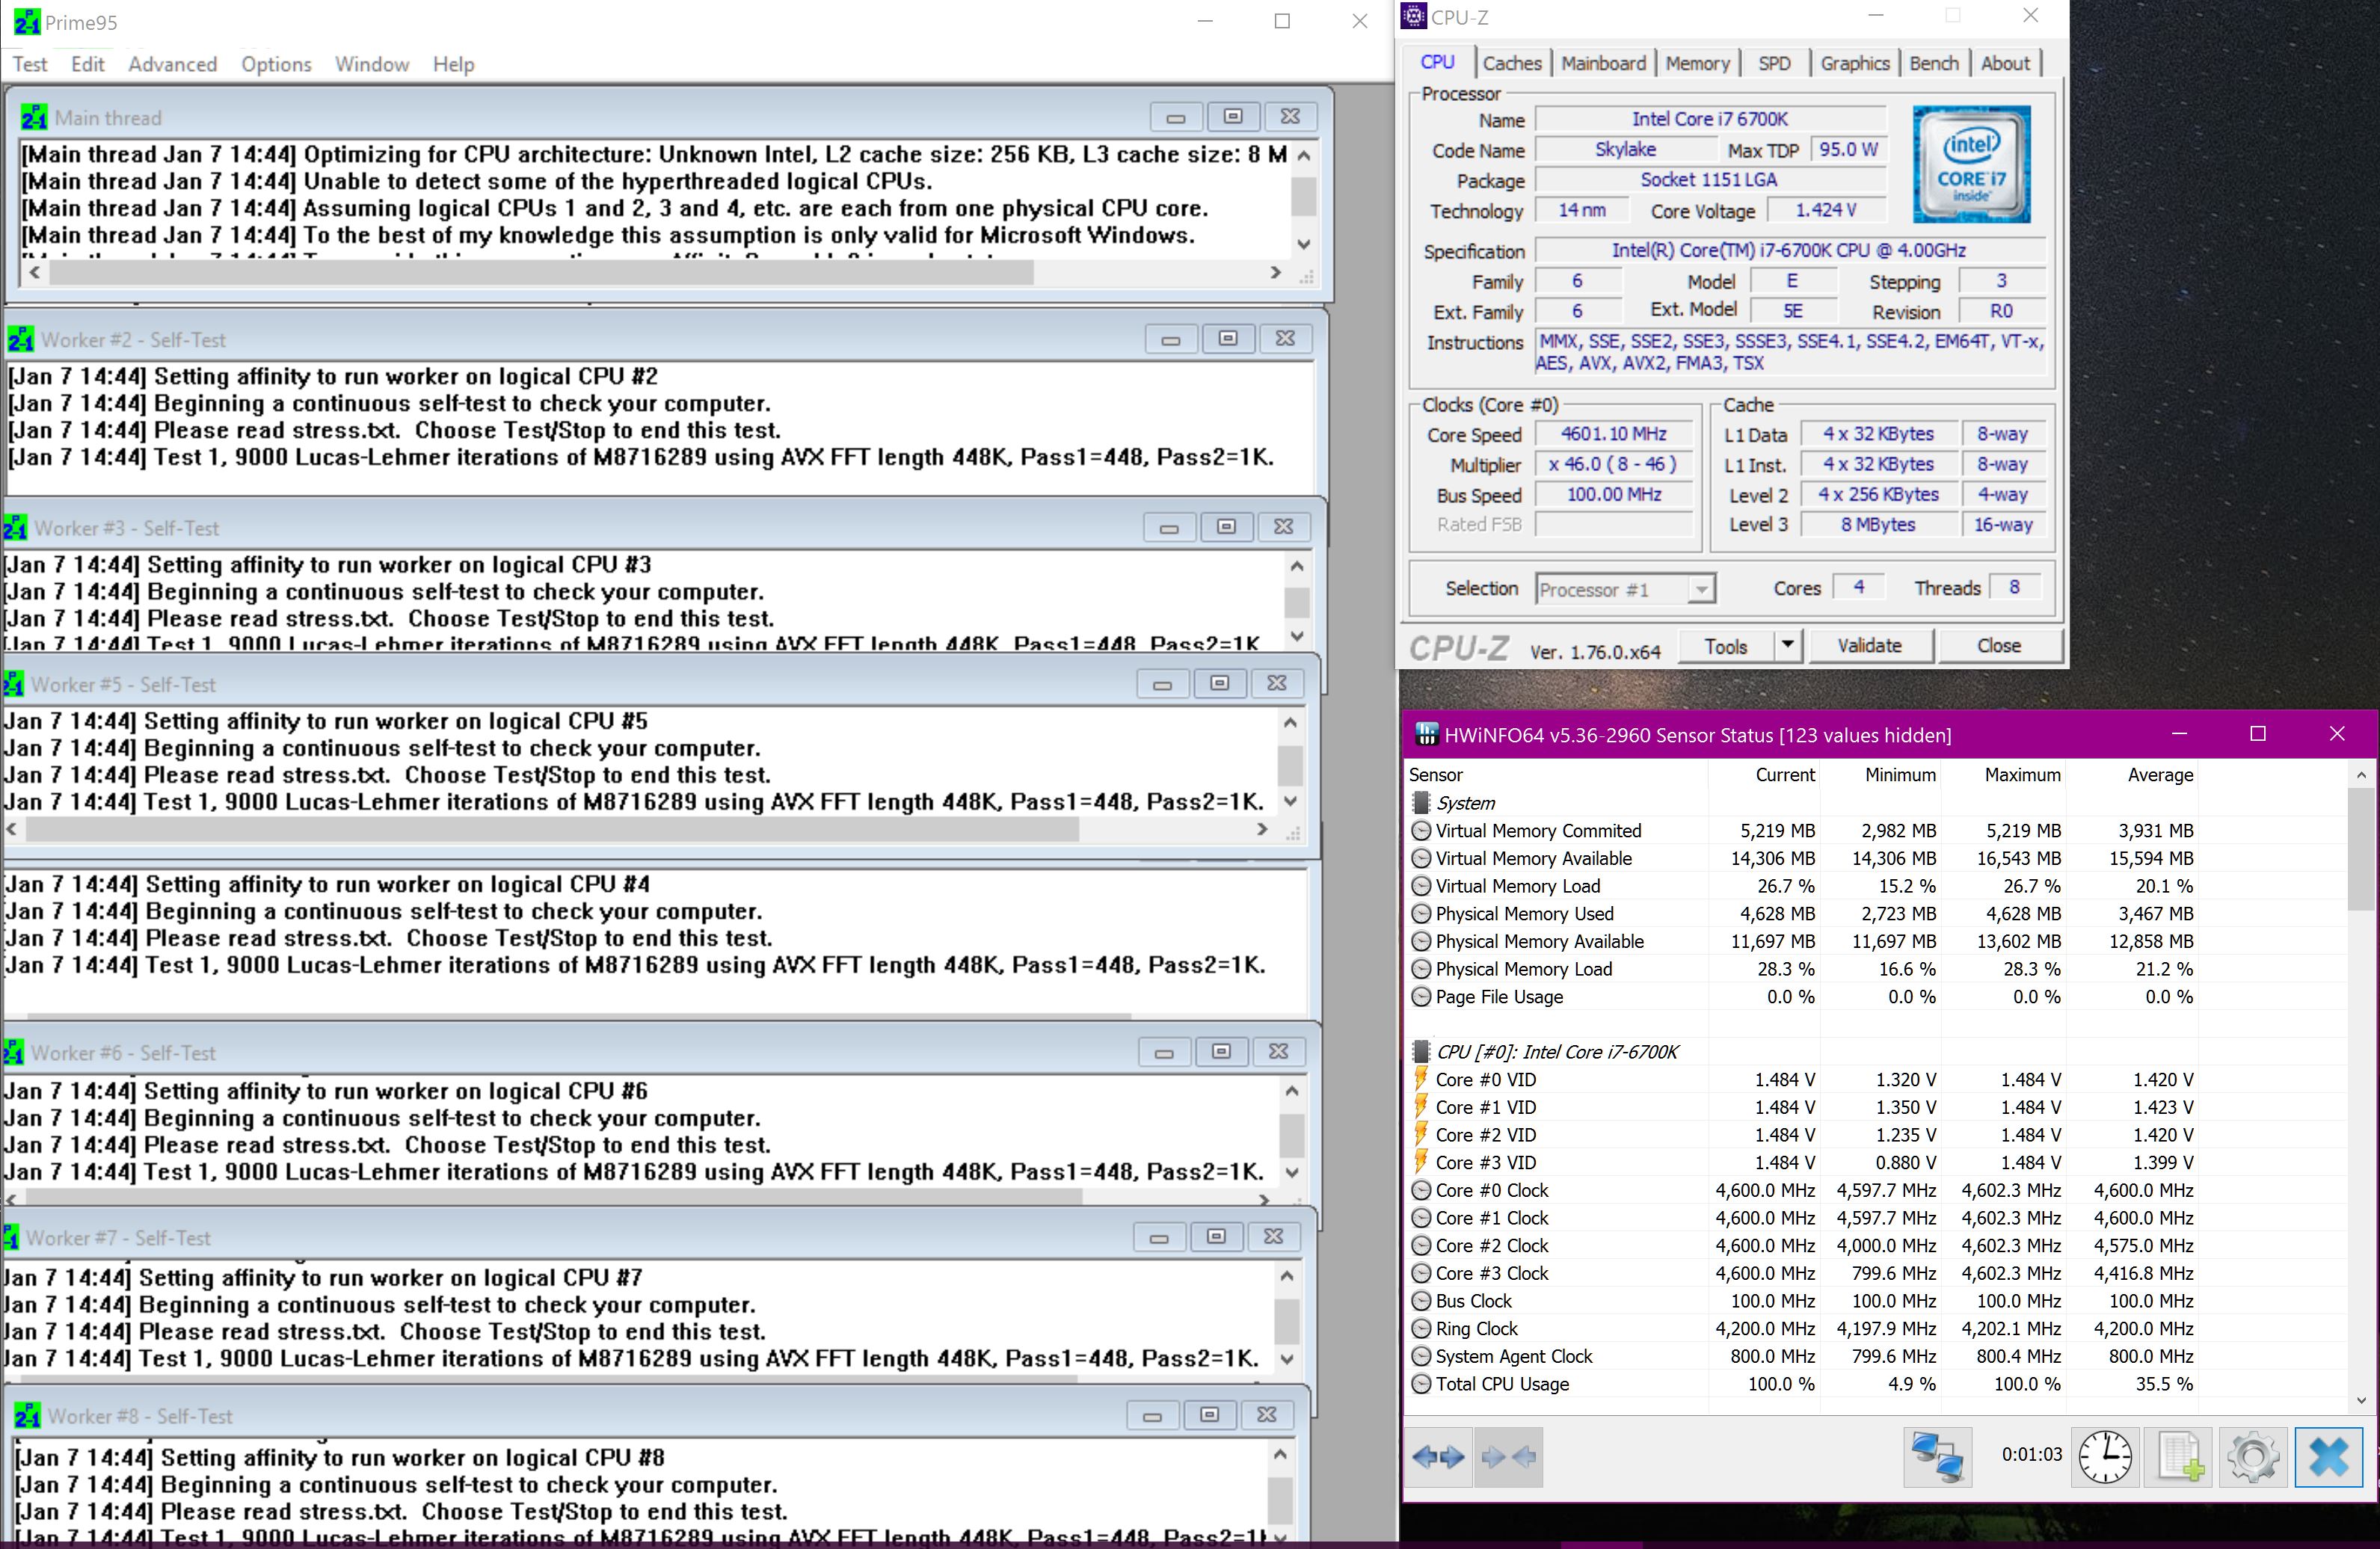This screenshot has height=1549, width=2380.
Task: Click the blue X to close sensors
Action: click(2328, 1457)
